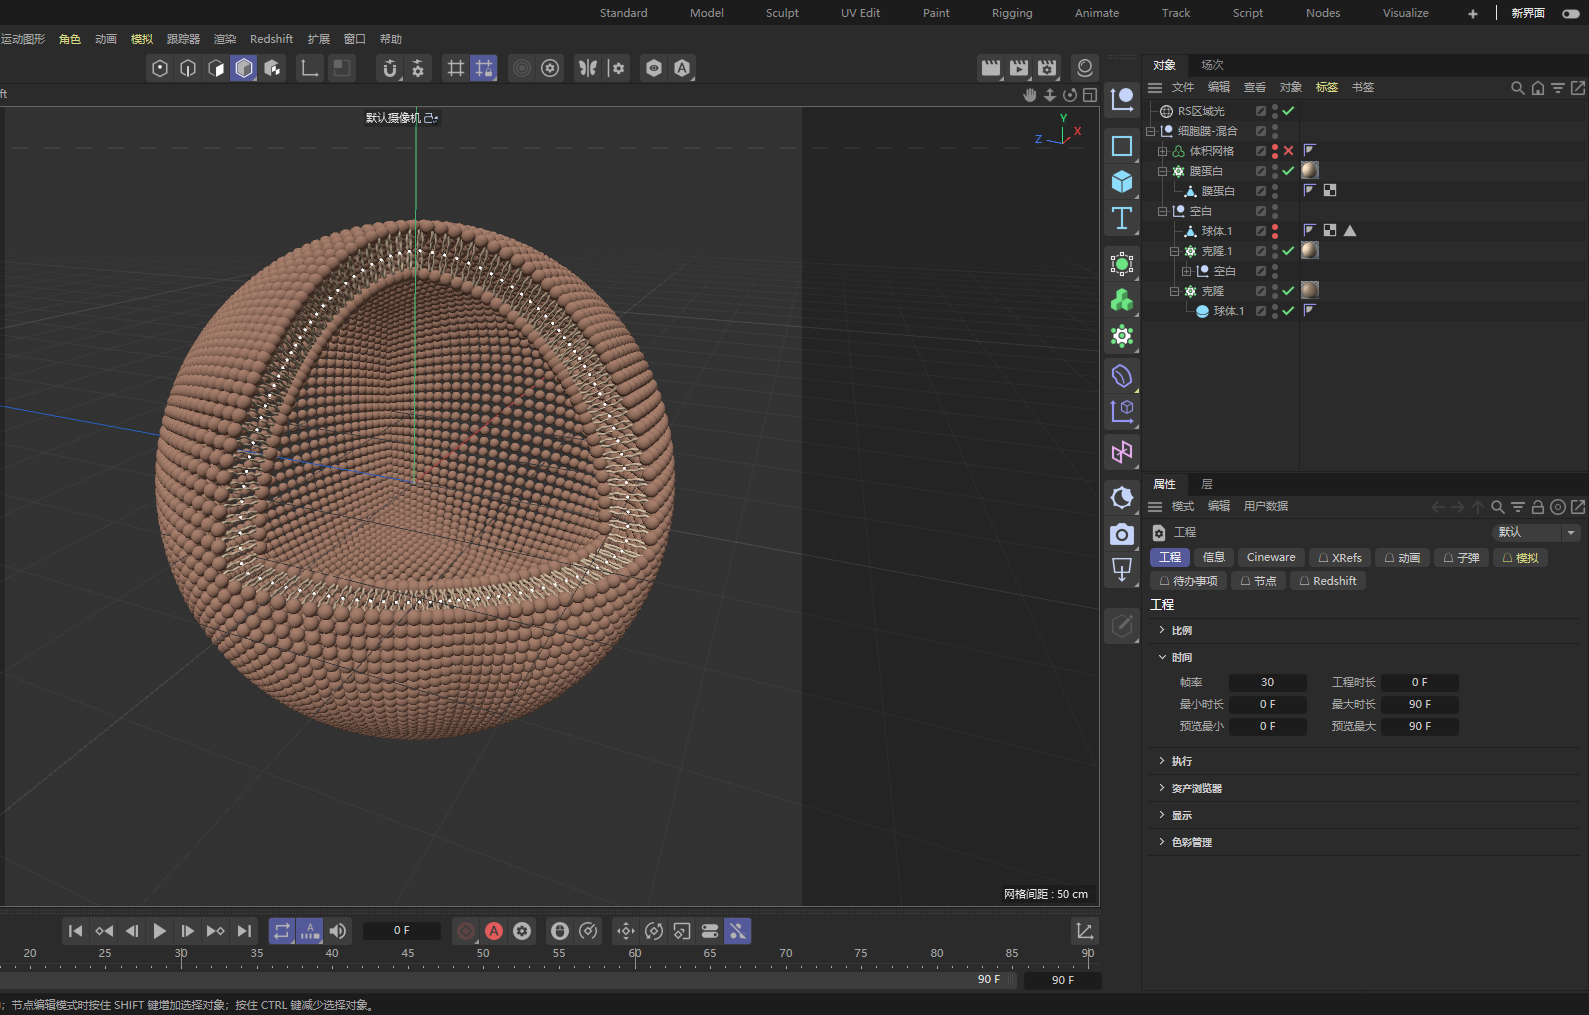The height and width of the screenshot is (1015, 1589).
Task: Toggle autokeying red A button
Action: pyautogui.click(x=494, y=931)
